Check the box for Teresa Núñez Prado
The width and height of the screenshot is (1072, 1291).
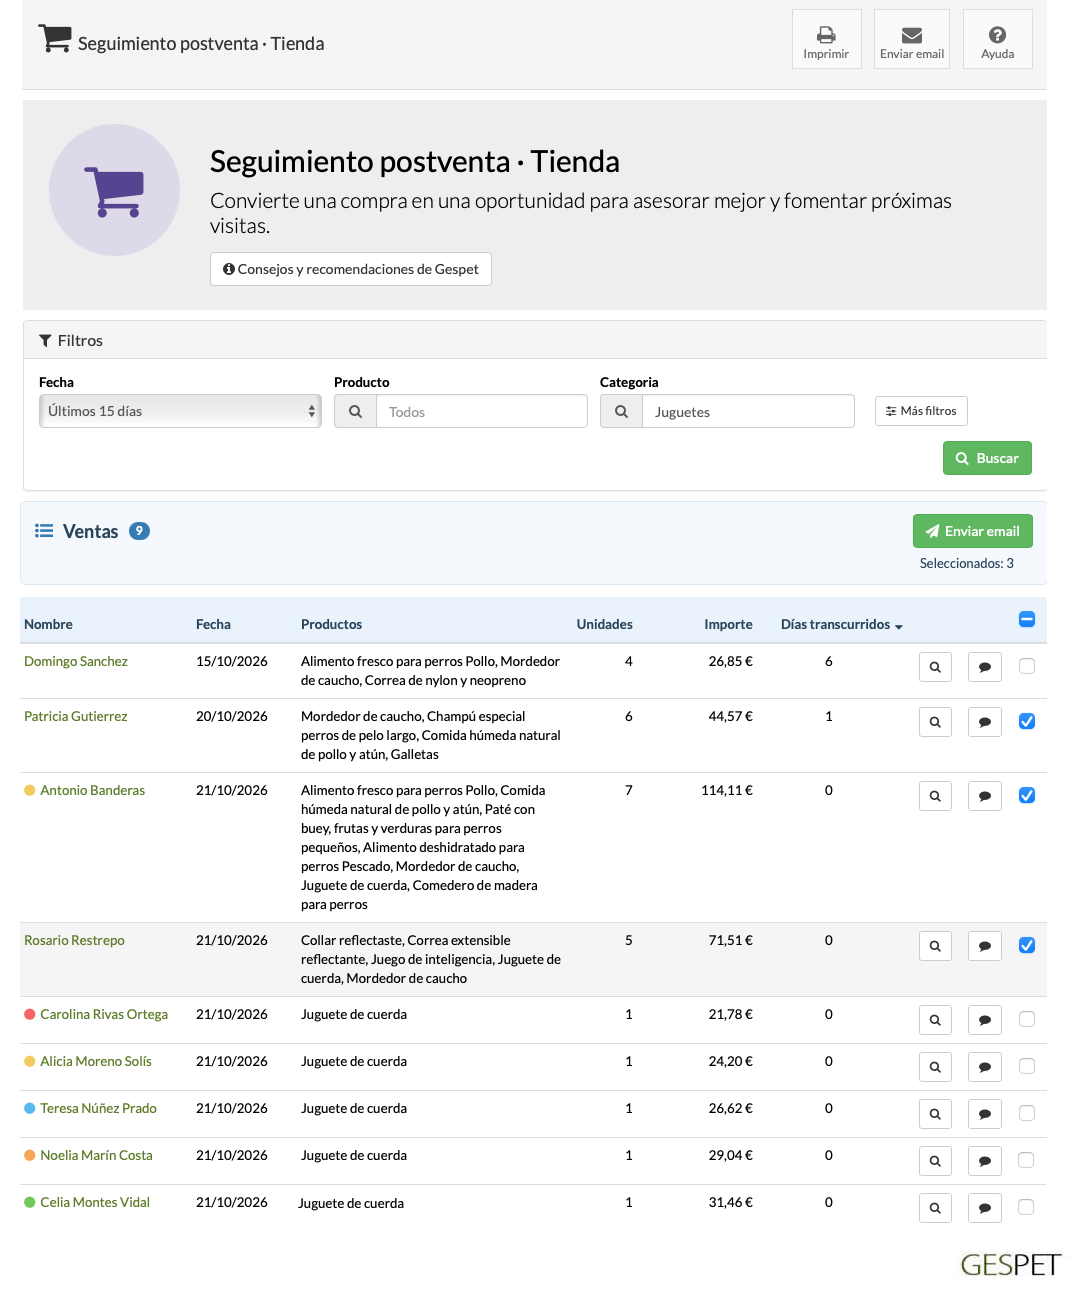[x=1027, y=1113]
